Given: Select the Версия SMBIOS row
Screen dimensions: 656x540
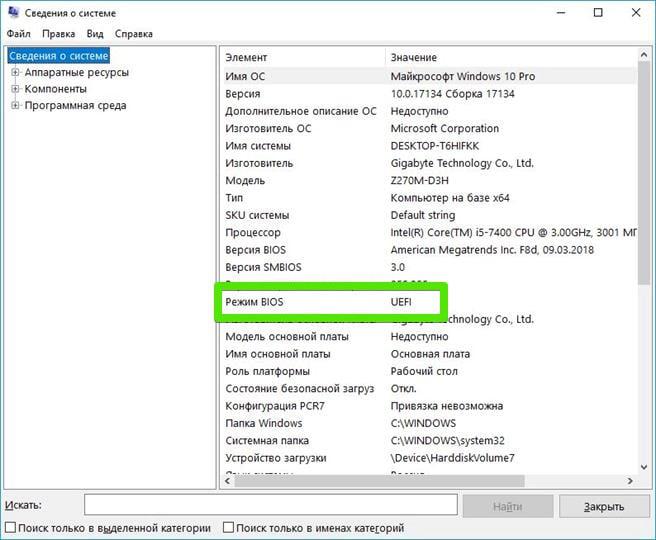Looking at the screenshot, I should pyautogui.click(x=430, y=267).
